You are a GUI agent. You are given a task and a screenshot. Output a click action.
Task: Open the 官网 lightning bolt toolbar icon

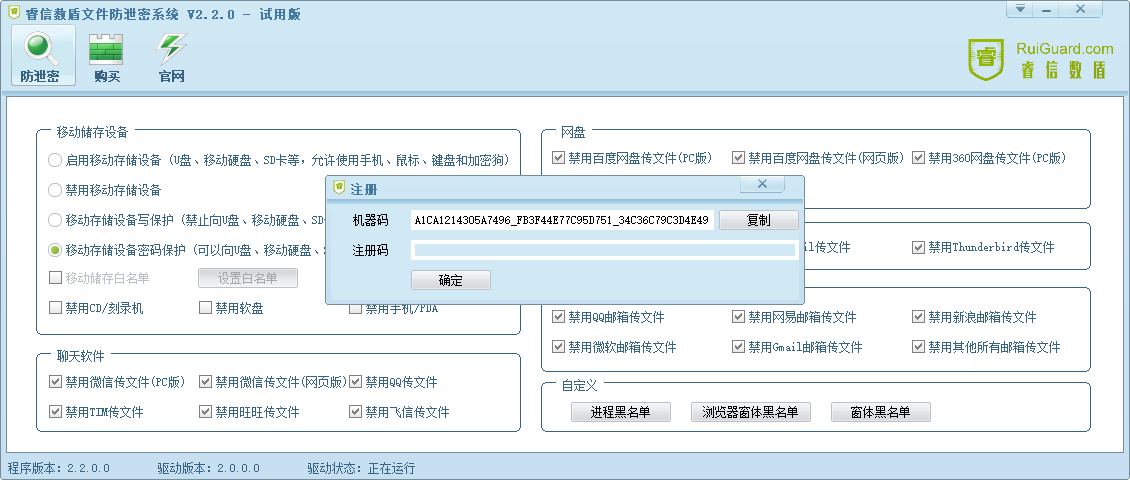172,55
